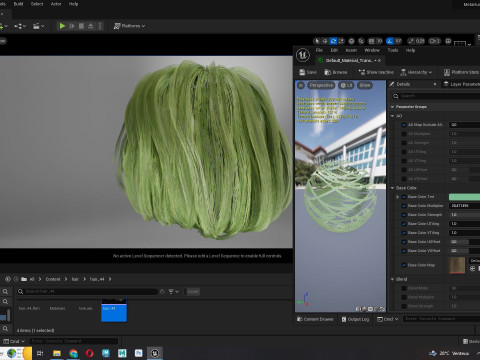Open the Tools menu in the material editor

(393, 50)
